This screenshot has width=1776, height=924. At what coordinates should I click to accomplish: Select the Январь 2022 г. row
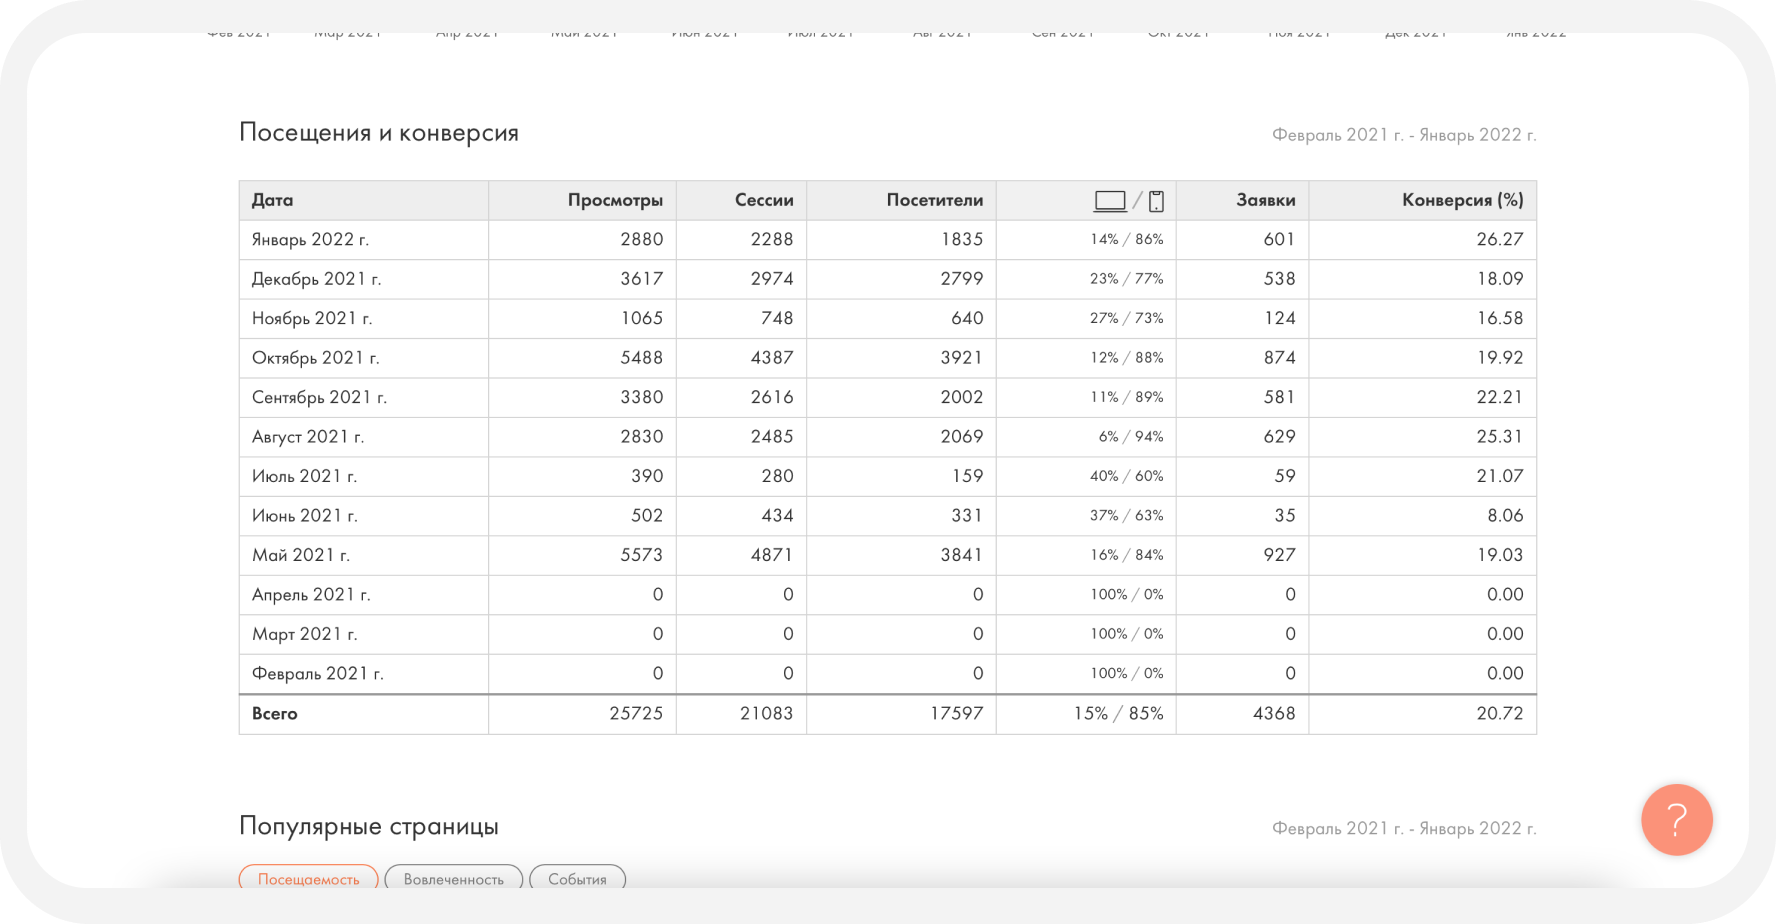[x=310, y=240]
